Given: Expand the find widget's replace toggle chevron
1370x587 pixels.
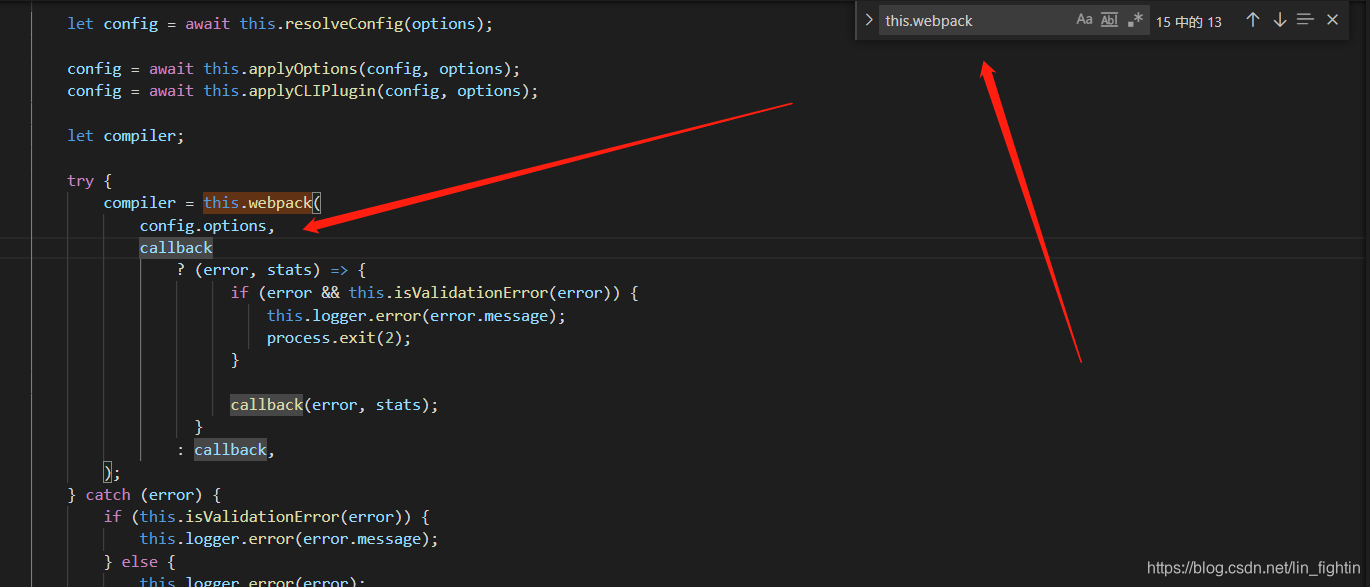Looking at the screenshot, I should coord(868,20).
